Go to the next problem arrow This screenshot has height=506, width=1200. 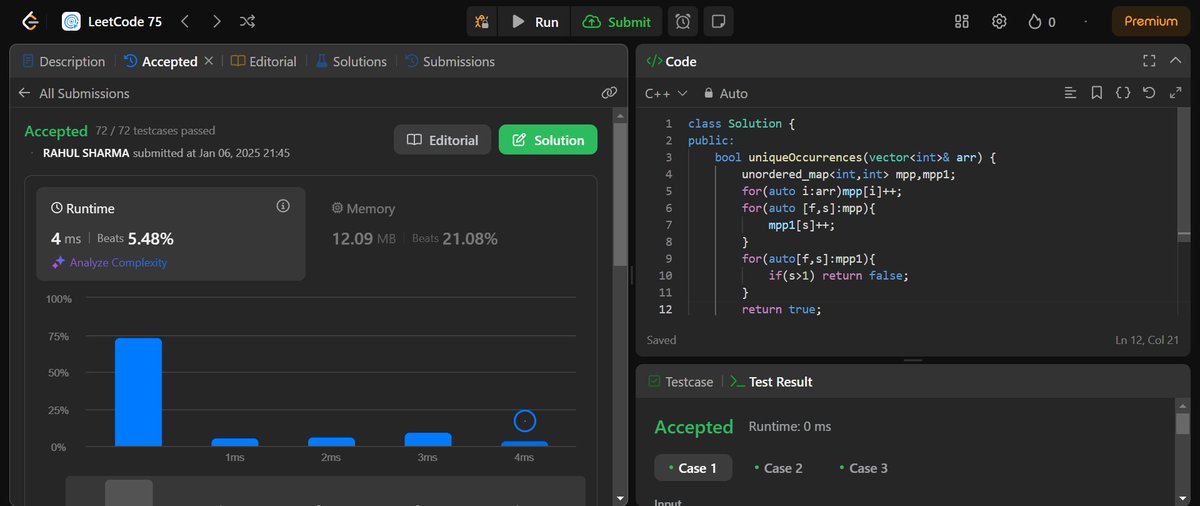tap(216, 21)
